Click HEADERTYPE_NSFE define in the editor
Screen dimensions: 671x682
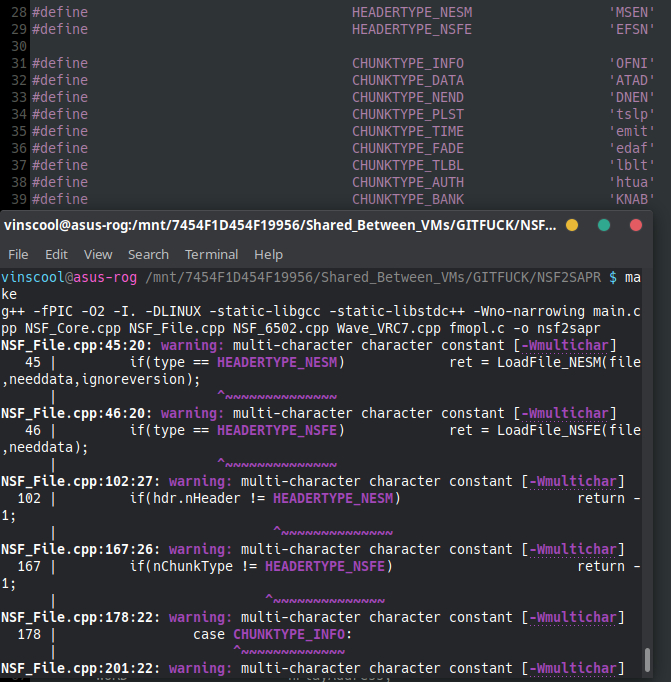coord(412,29)
